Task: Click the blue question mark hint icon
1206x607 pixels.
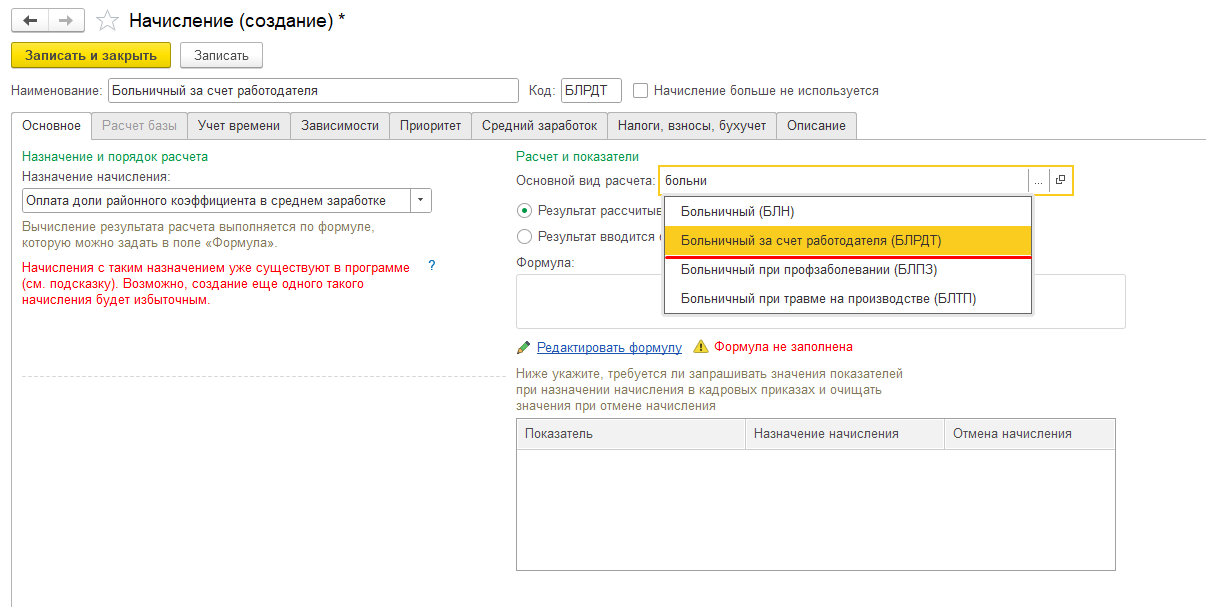Action: click(x=432, y=266)
